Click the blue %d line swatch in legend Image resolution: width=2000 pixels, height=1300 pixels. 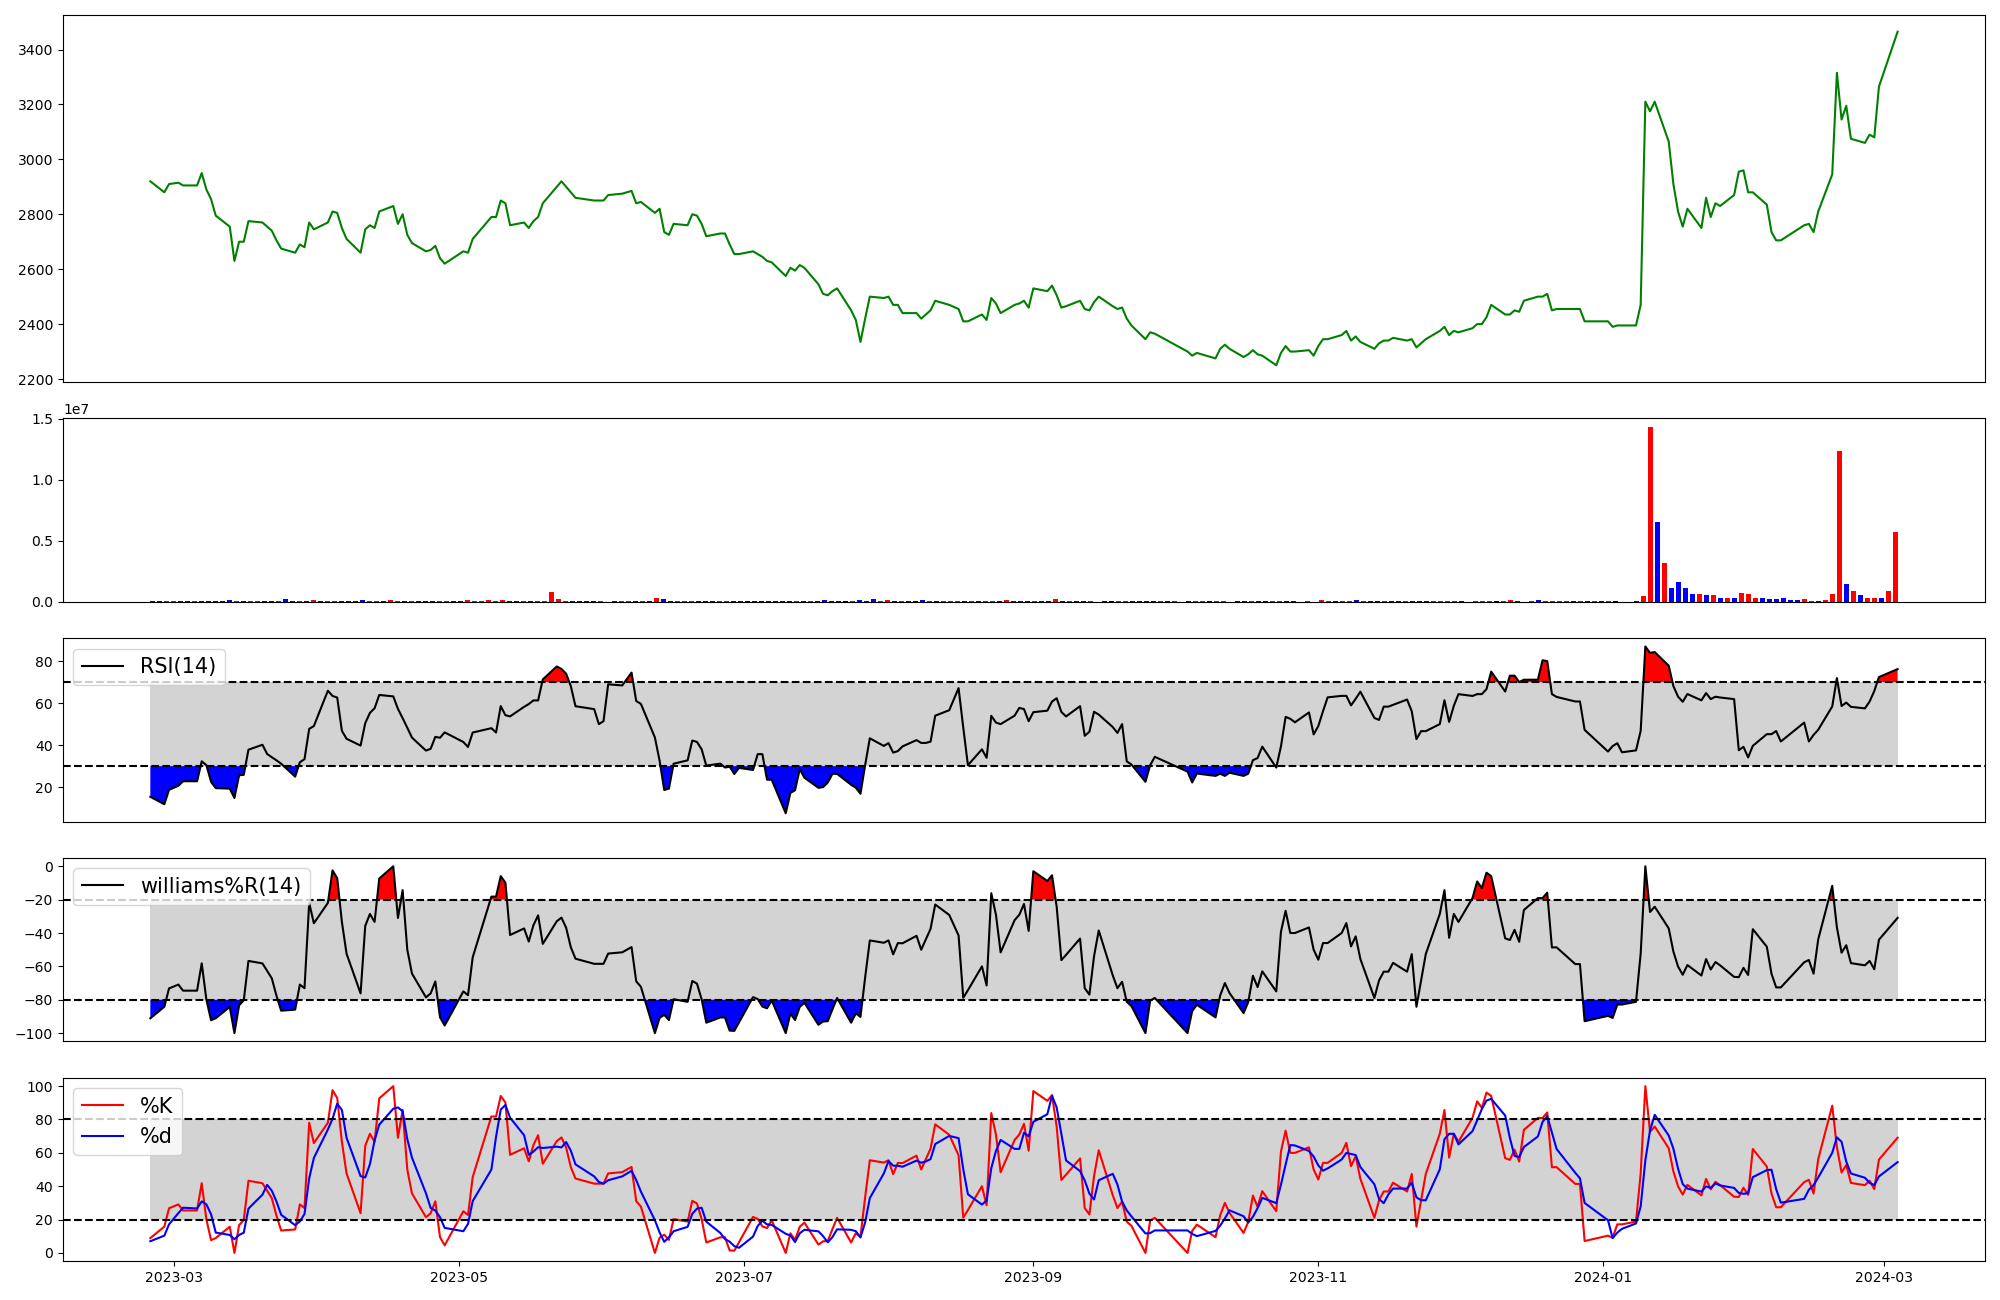102,1136
